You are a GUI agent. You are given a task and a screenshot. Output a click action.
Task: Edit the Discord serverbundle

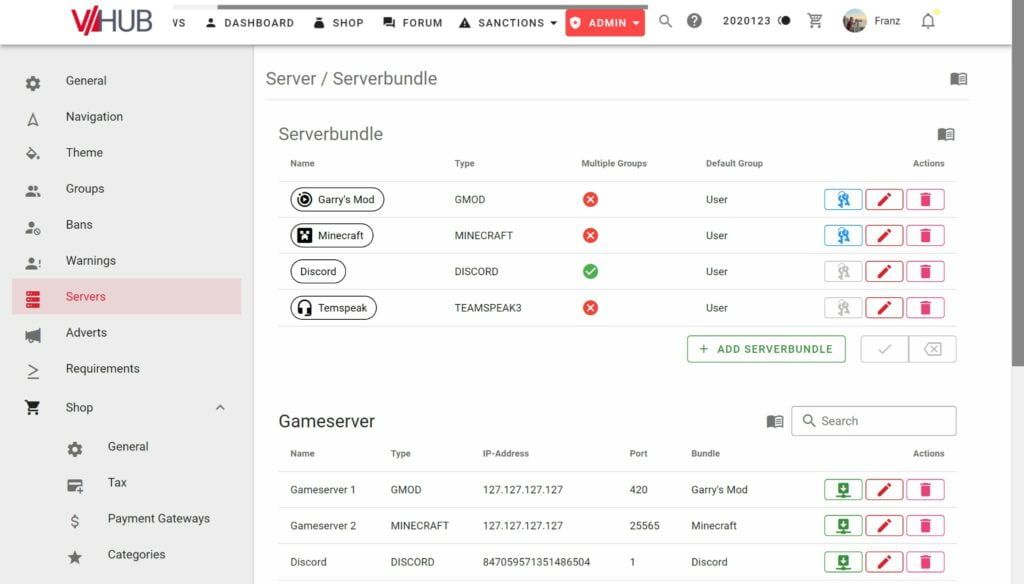pos(884,271)
